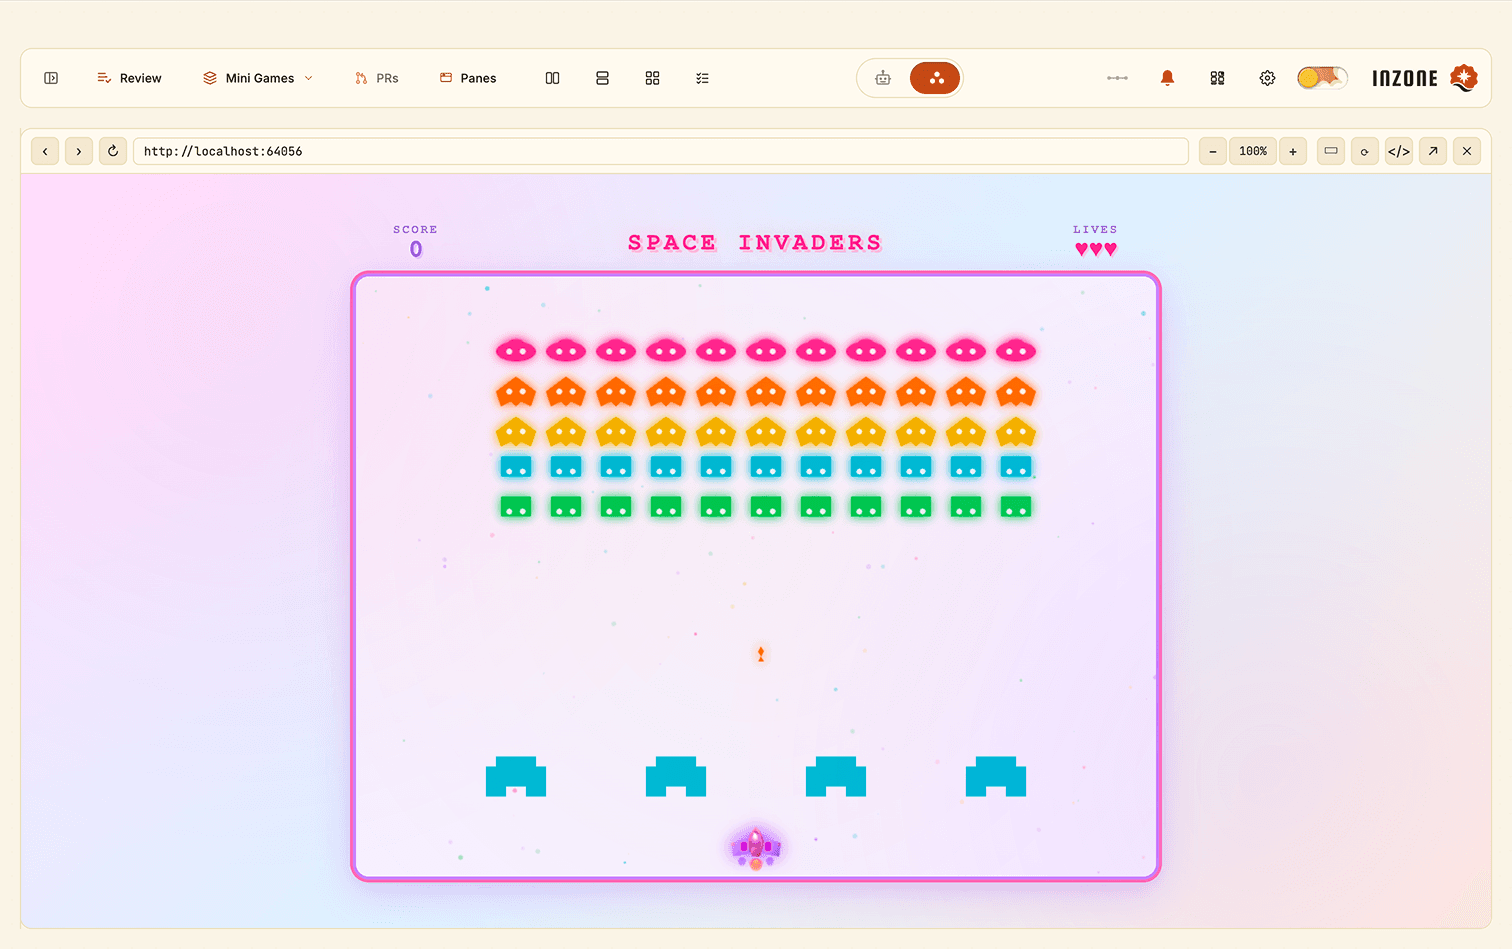Image resolution: width=1512 pixels, height=949 pixels.
Task: Go forward in the preview browser
Action: [x=79, y=151]
